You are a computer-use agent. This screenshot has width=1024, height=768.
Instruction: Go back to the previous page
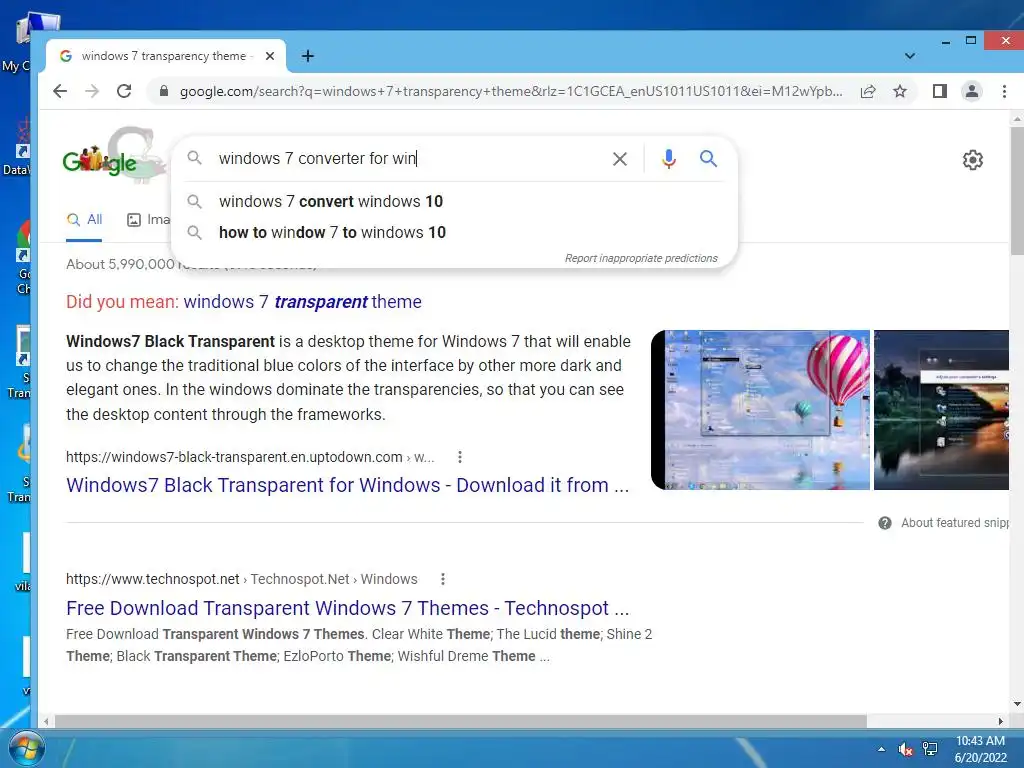coord(60,91)
